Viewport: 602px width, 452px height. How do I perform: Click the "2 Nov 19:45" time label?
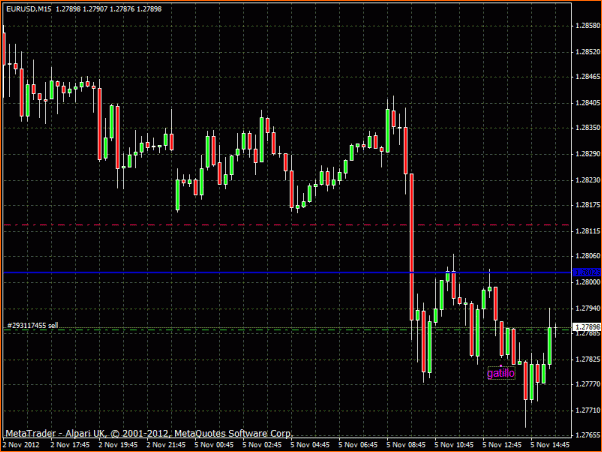118,445
